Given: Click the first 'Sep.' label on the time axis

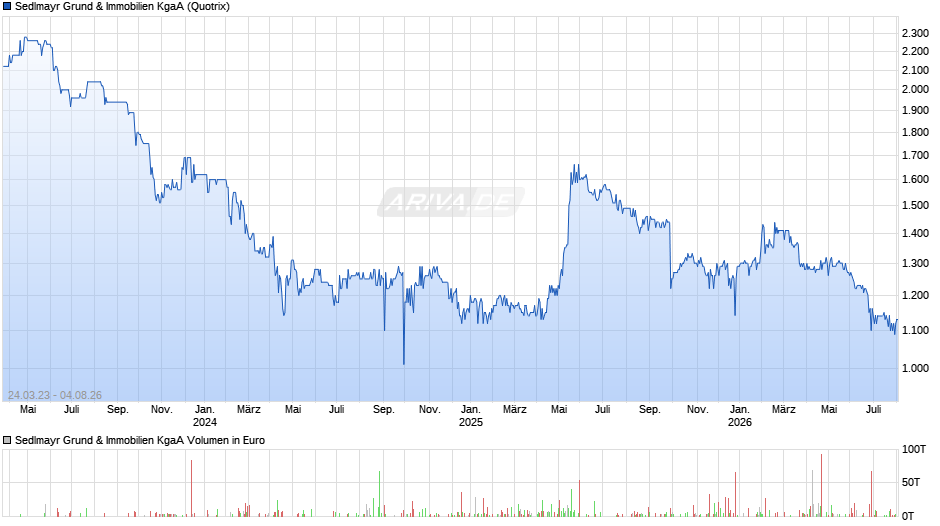Looking at the screenshot, I should pos(118,410).
